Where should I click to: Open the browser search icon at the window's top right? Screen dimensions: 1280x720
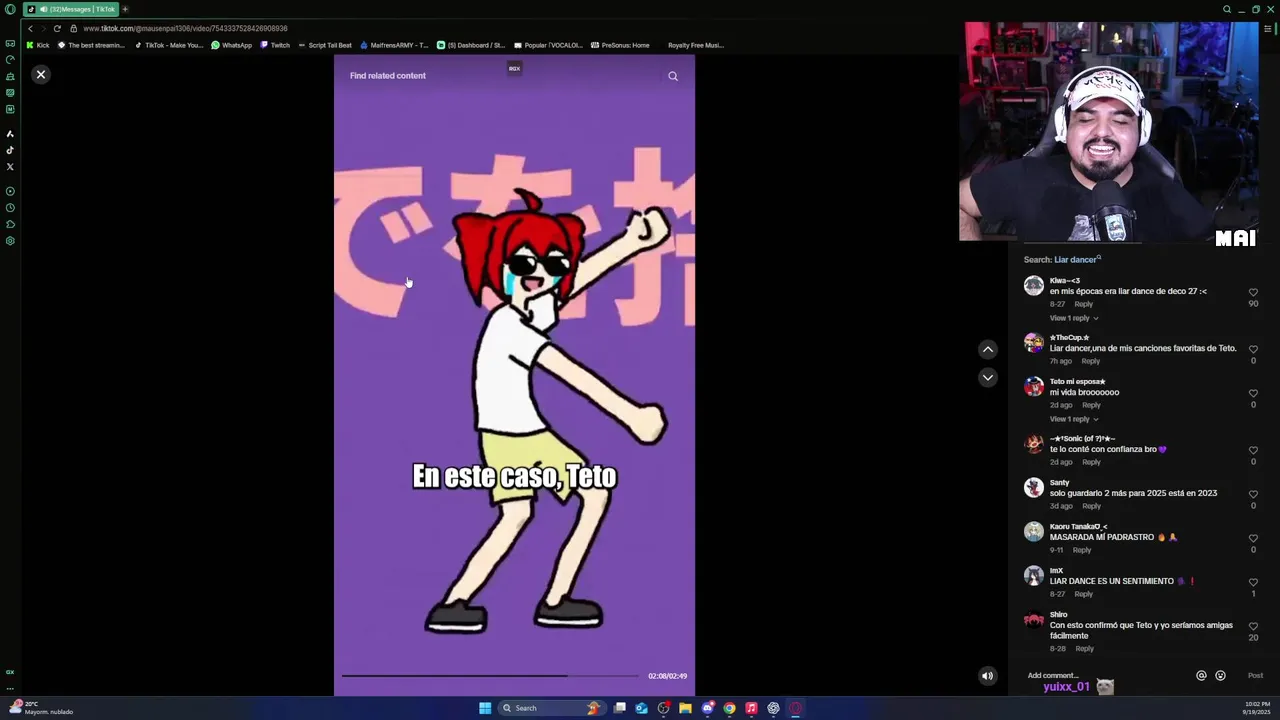tap(1227, 9)
